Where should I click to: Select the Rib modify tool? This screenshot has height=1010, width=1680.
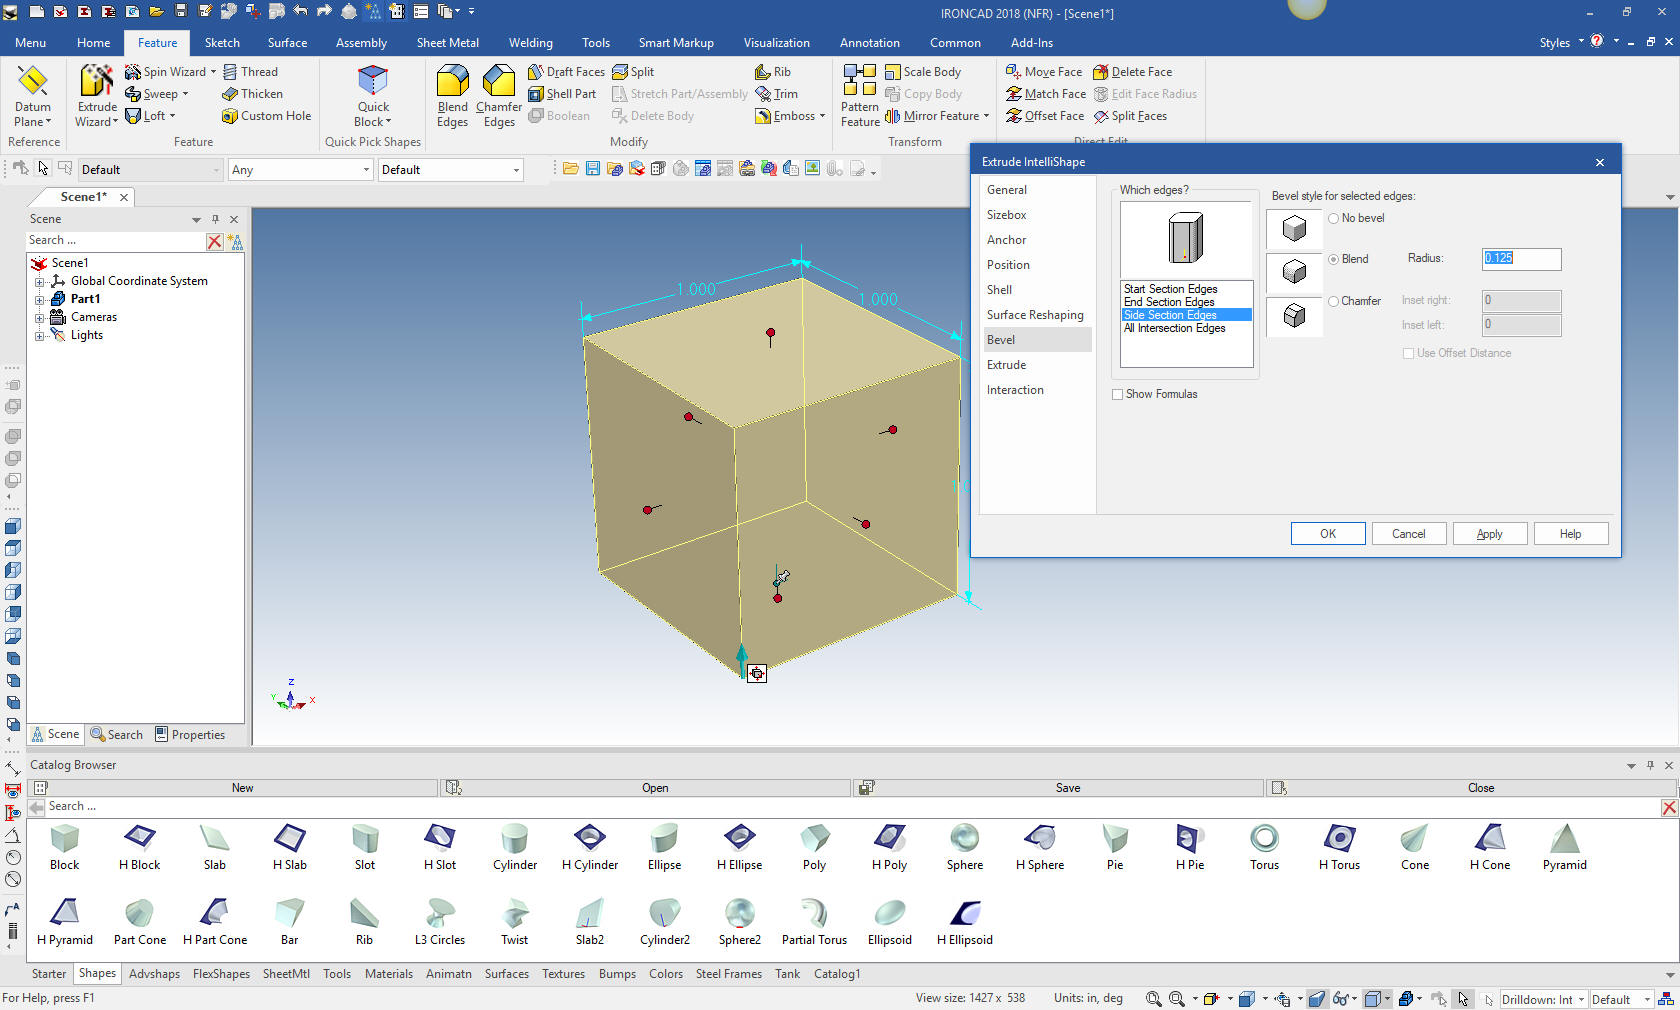(773, 72)
